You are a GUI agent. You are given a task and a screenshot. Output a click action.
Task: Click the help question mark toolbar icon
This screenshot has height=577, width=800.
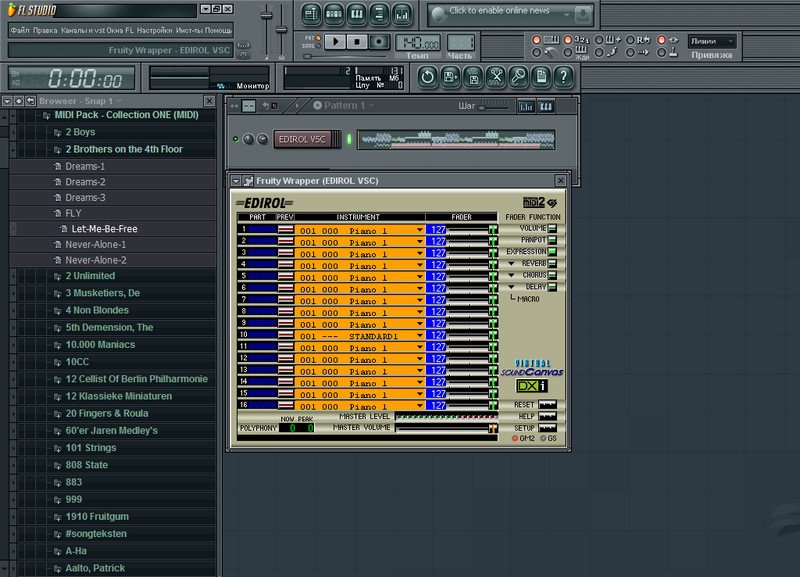564,76
